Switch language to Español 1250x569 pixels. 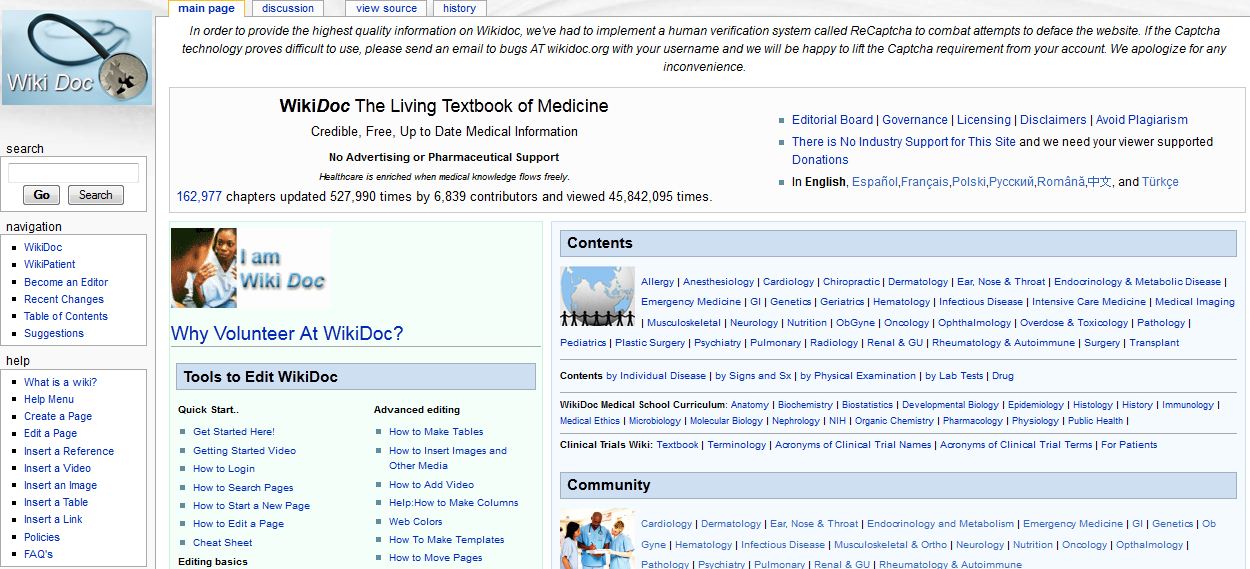[x=874, y=182]
